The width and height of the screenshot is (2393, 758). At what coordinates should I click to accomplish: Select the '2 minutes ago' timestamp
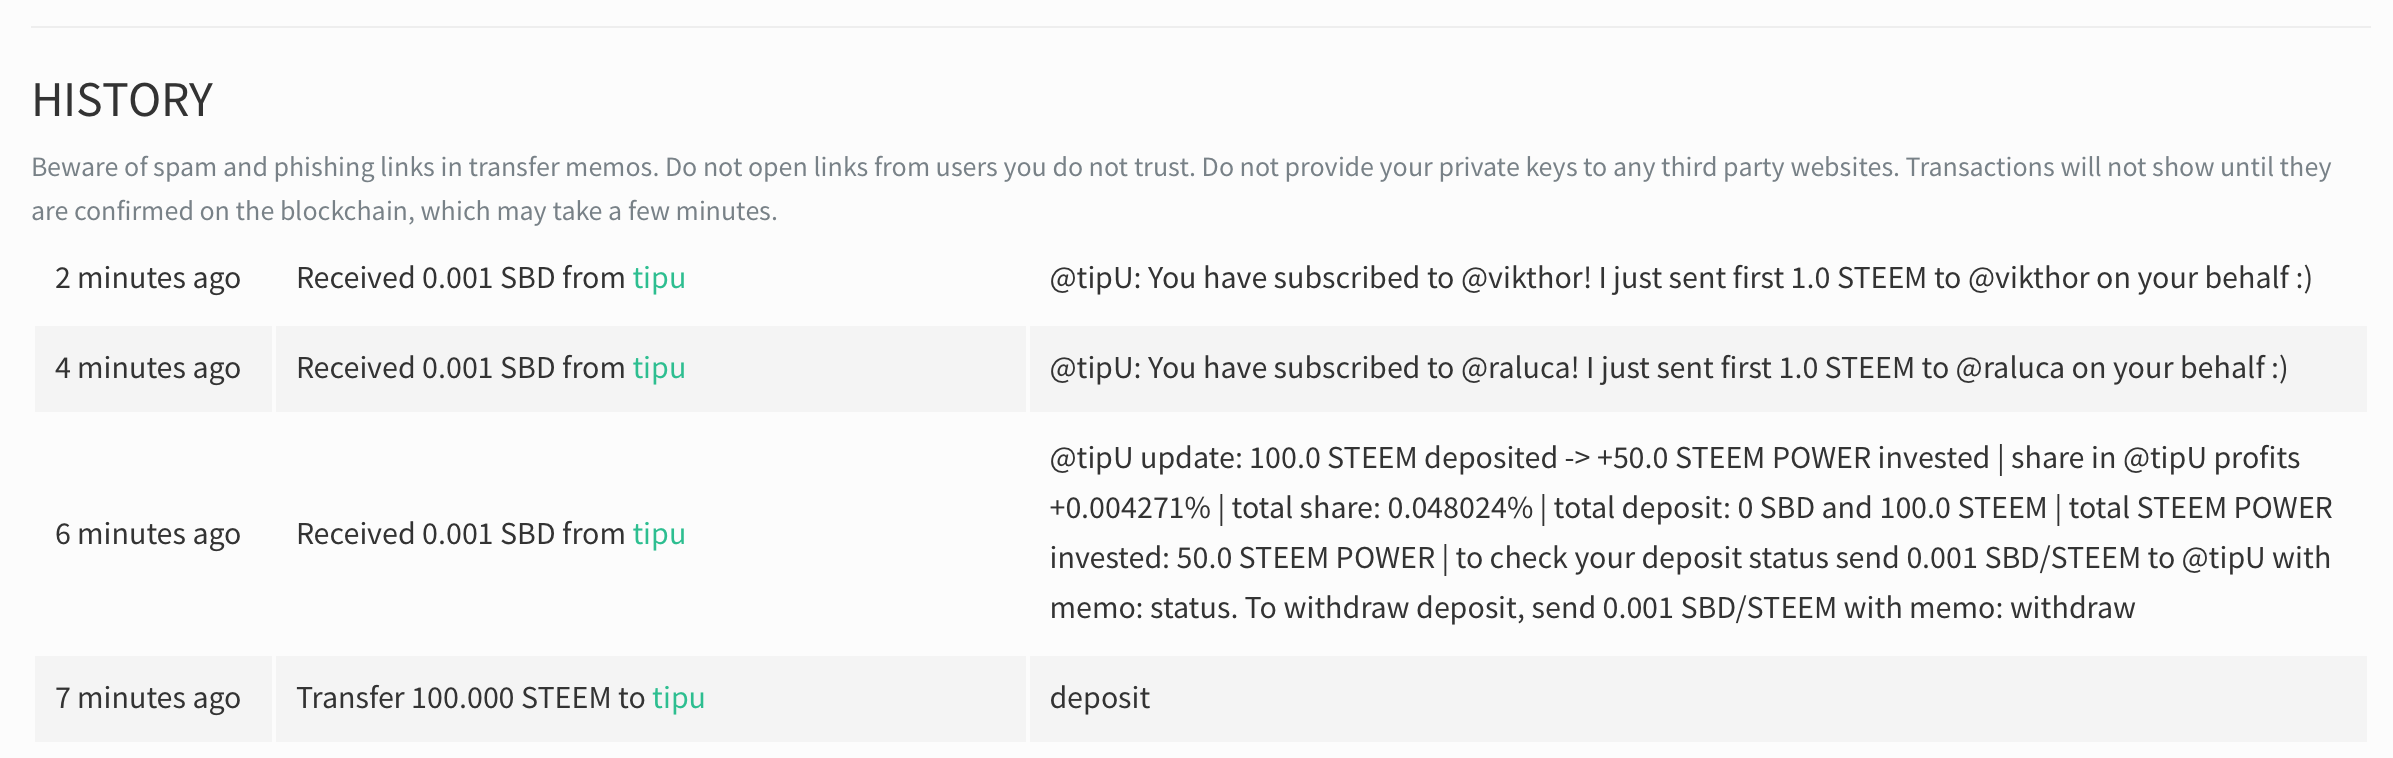[148, 278]
